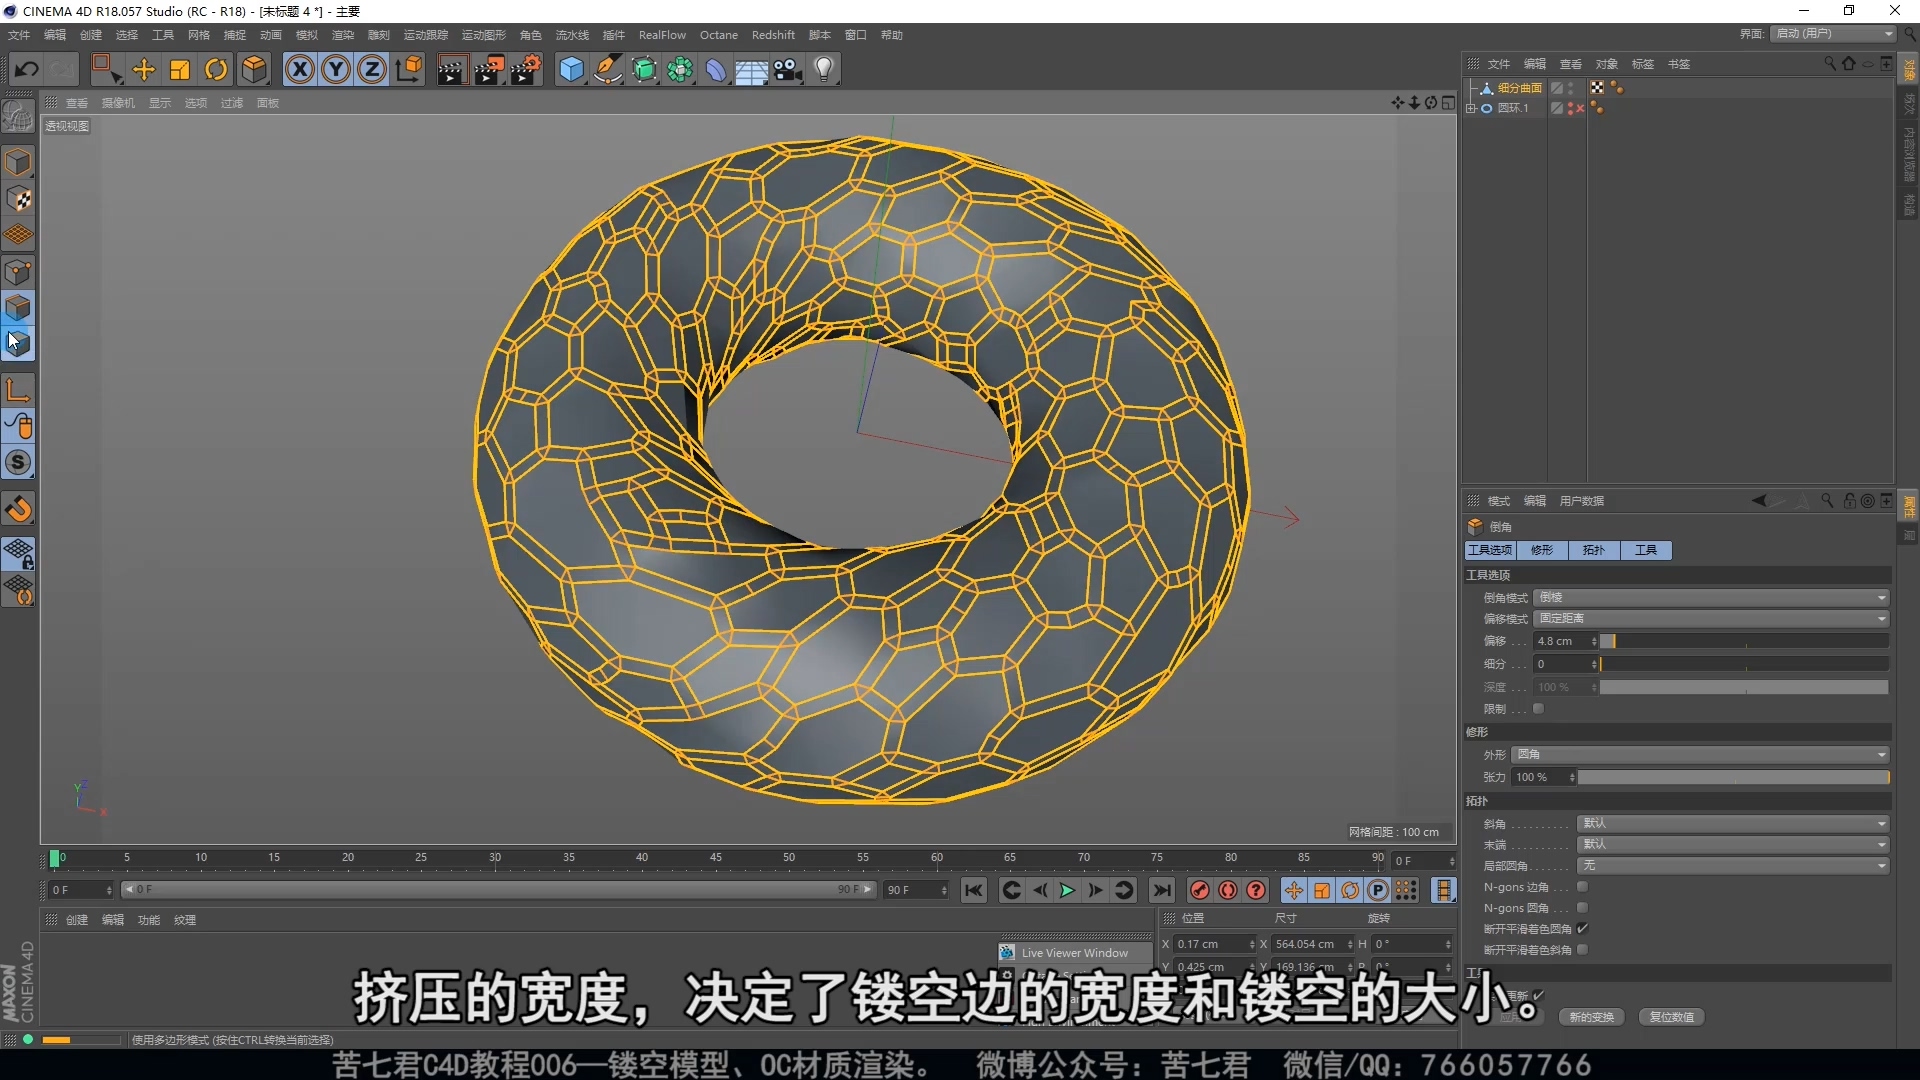The width and height of the screenshot is (1920, 1080).
Task: Enable the 限制 checkbox
Action: pyautogui.click(x=1539, y=709)
